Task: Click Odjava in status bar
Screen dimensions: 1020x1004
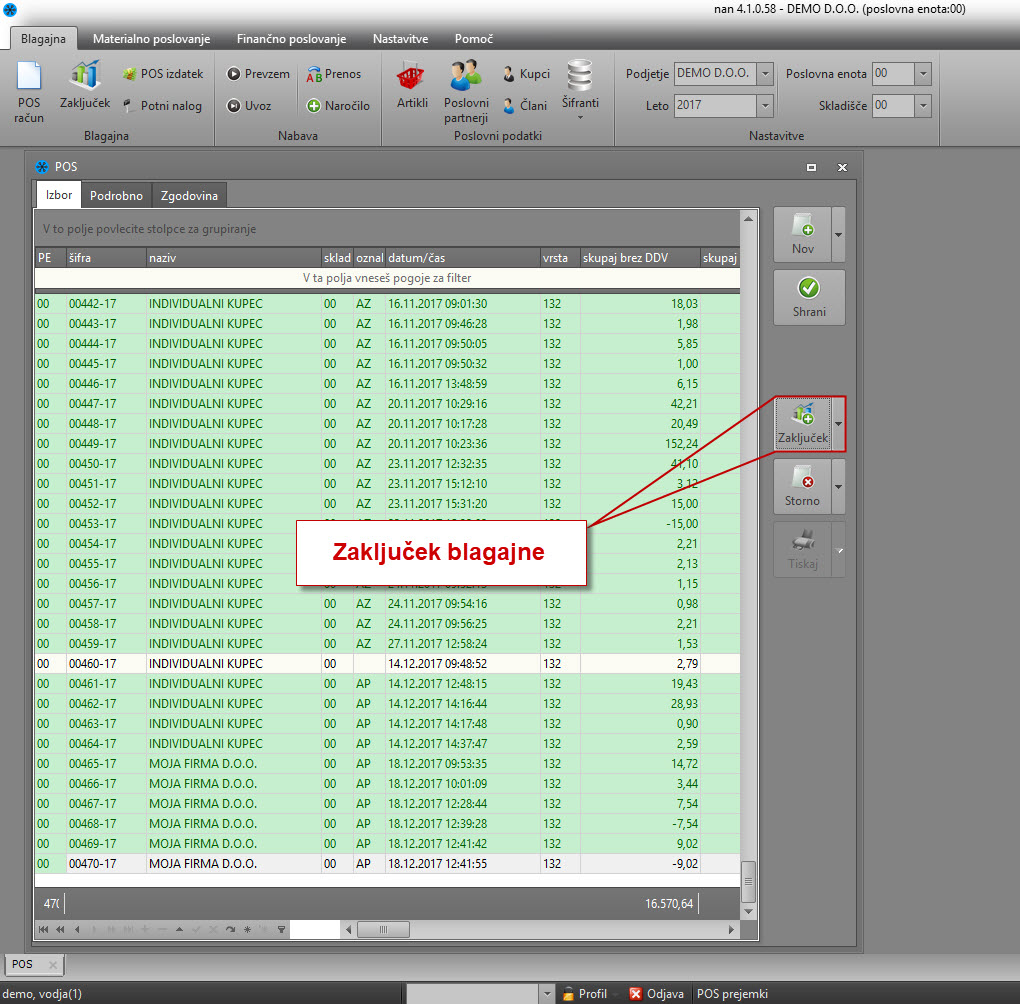Action: (656, 994)
